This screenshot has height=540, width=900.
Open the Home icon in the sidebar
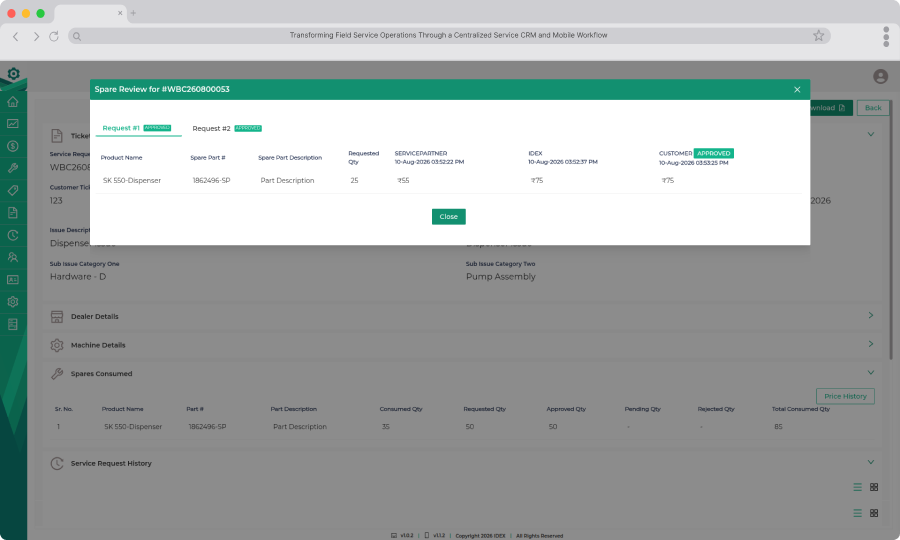pyautogui.click(x=13, y=102)
